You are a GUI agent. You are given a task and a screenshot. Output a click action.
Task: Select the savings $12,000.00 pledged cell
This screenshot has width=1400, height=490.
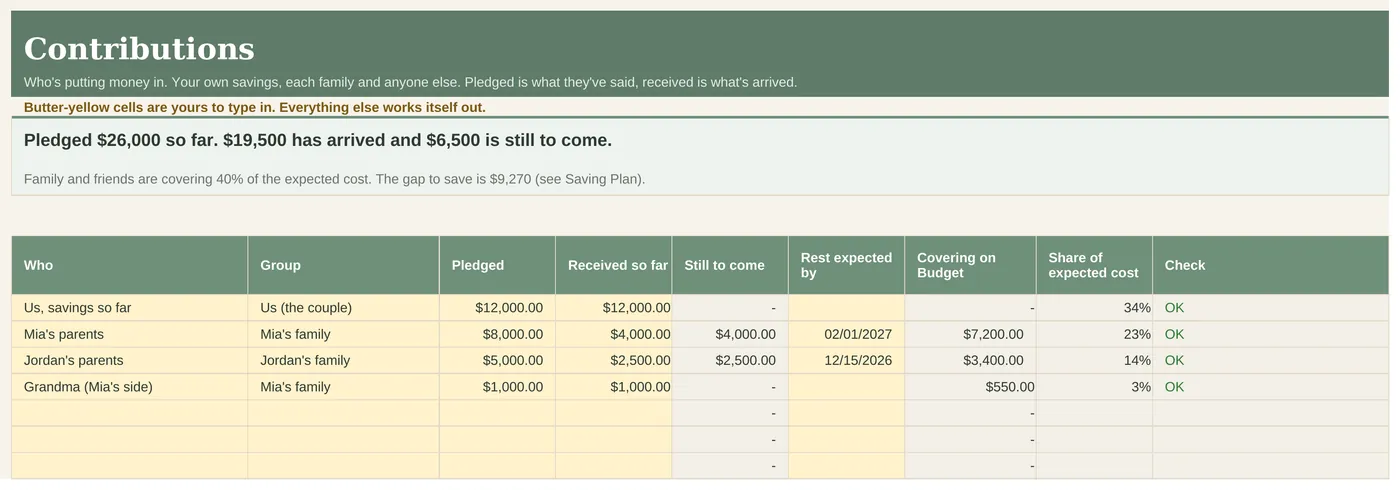pos(497,308)
